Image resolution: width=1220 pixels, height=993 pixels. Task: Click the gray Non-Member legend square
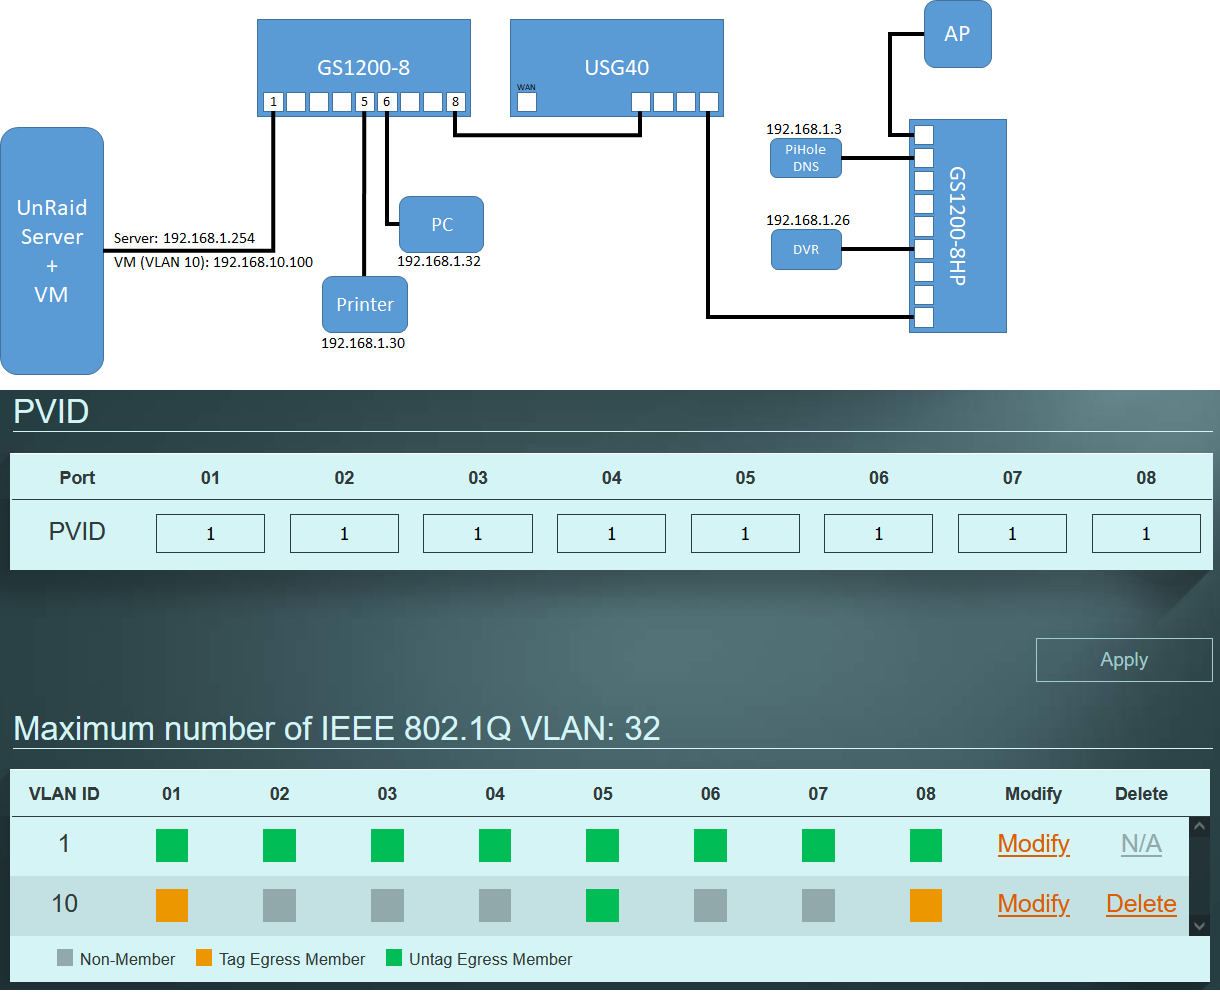tap(65, 958)
